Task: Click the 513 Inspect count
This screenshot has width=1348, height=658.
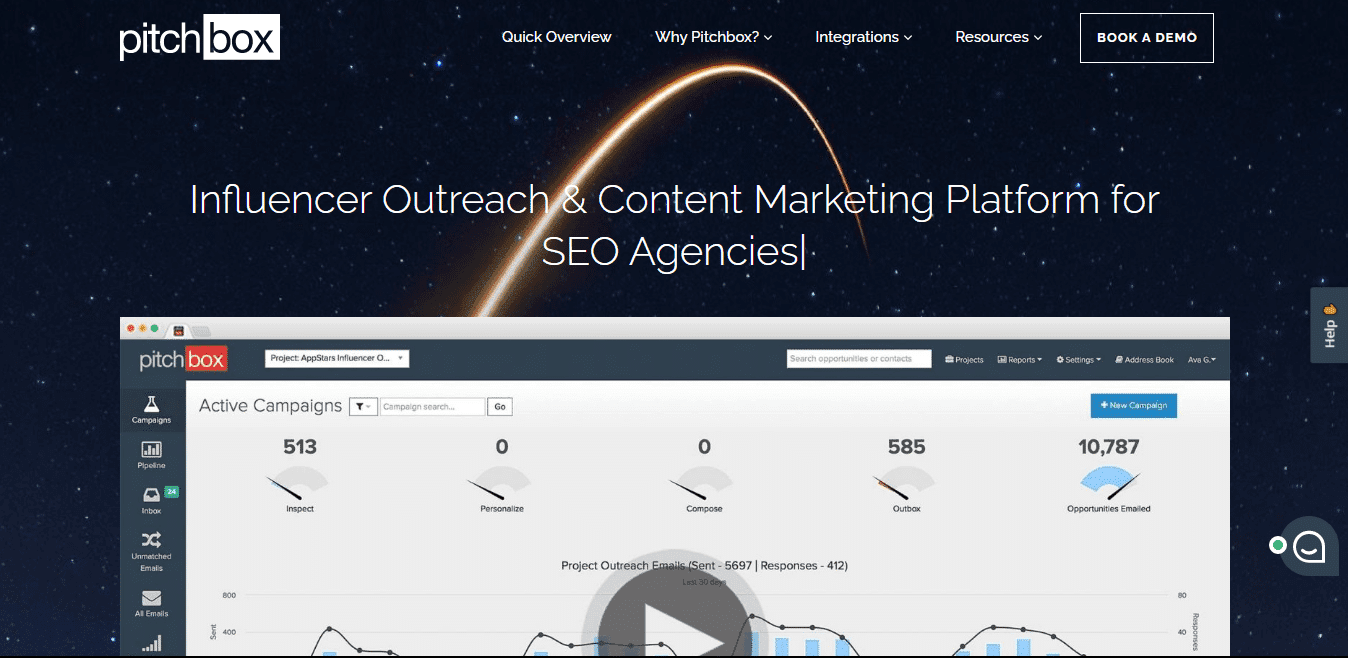Action: pyautogui.click(x=300, y=447)
